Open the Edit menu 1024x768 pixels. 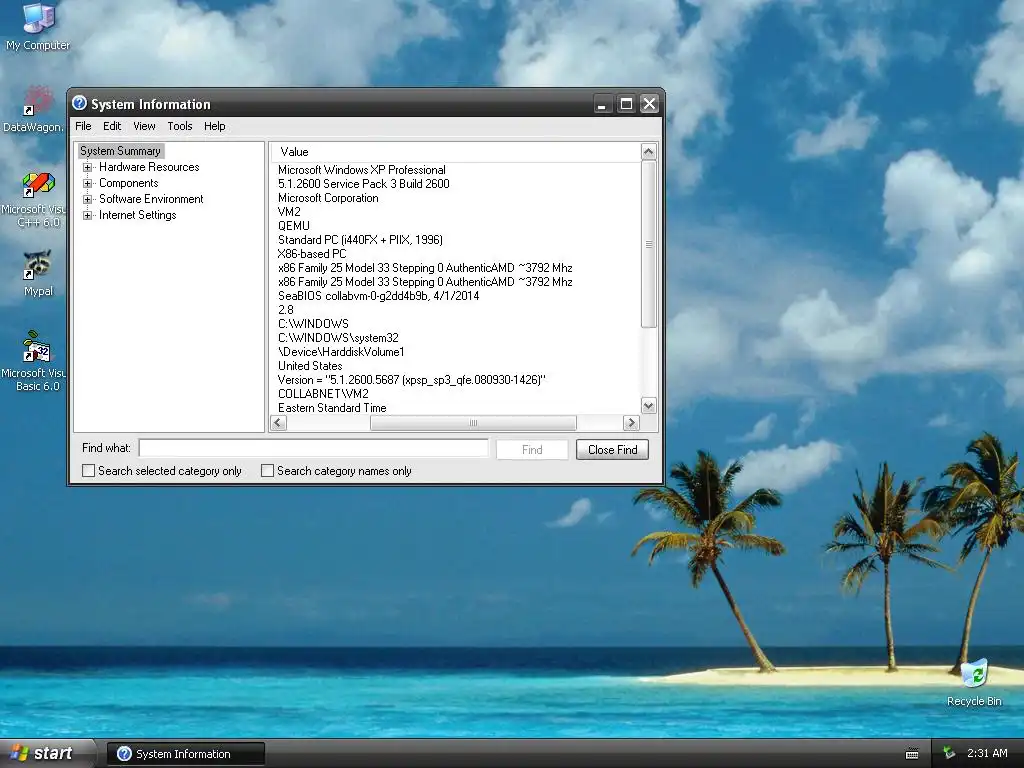pos(112,126)
